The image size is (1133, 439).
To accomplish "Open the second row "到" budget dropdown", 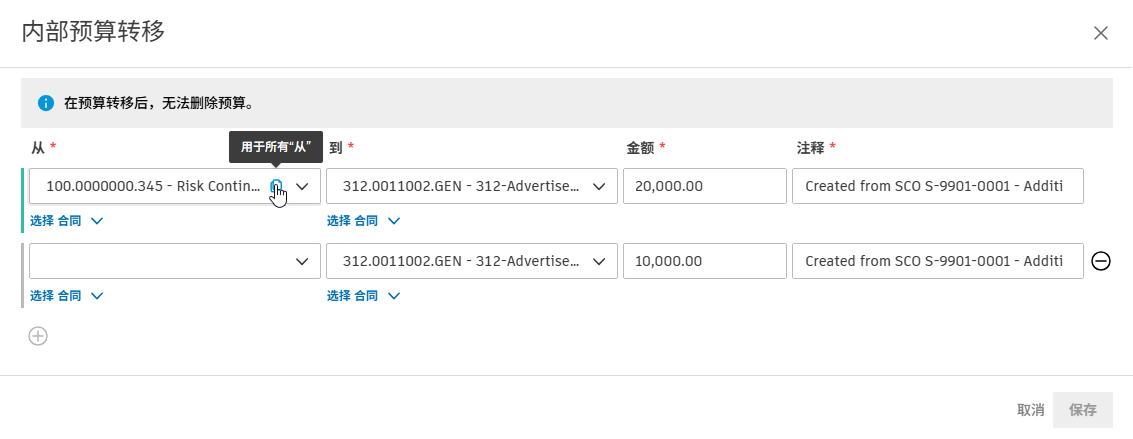I will (599, 261).
